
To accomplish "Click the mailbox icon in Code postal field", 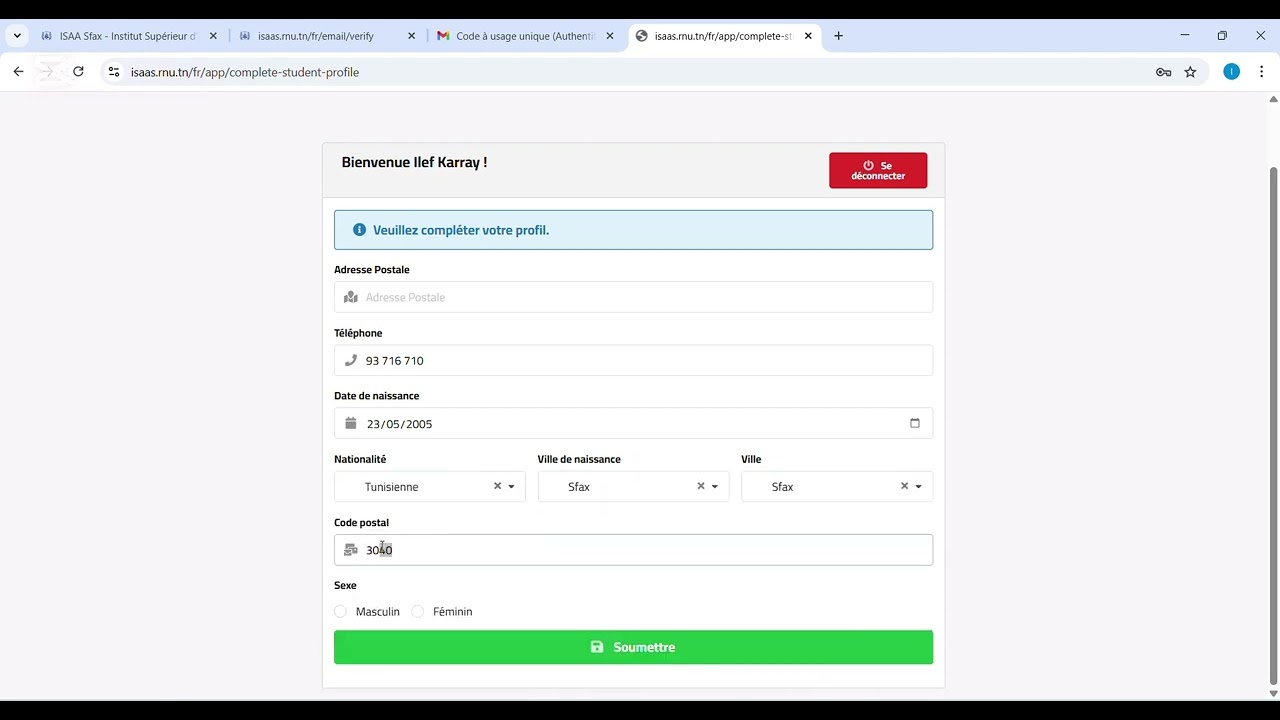I will [350, 550].
